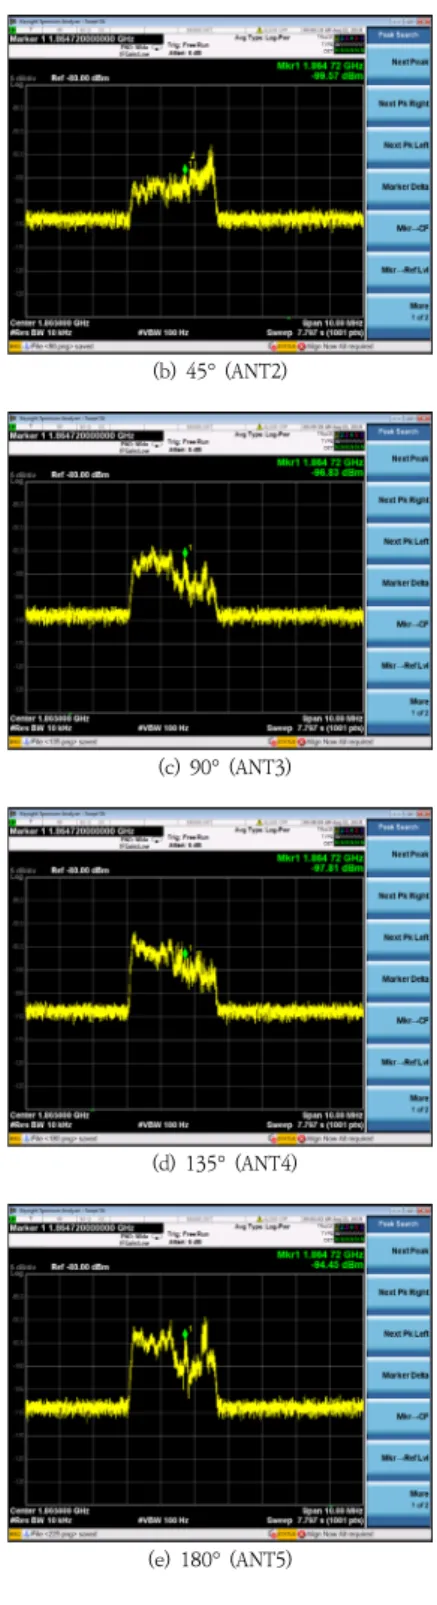The height and width of the screenshot is (1605, 437).
Task: Select Marker Delta in 180° (ANT5) analyzer
Action: point(399,1375)
